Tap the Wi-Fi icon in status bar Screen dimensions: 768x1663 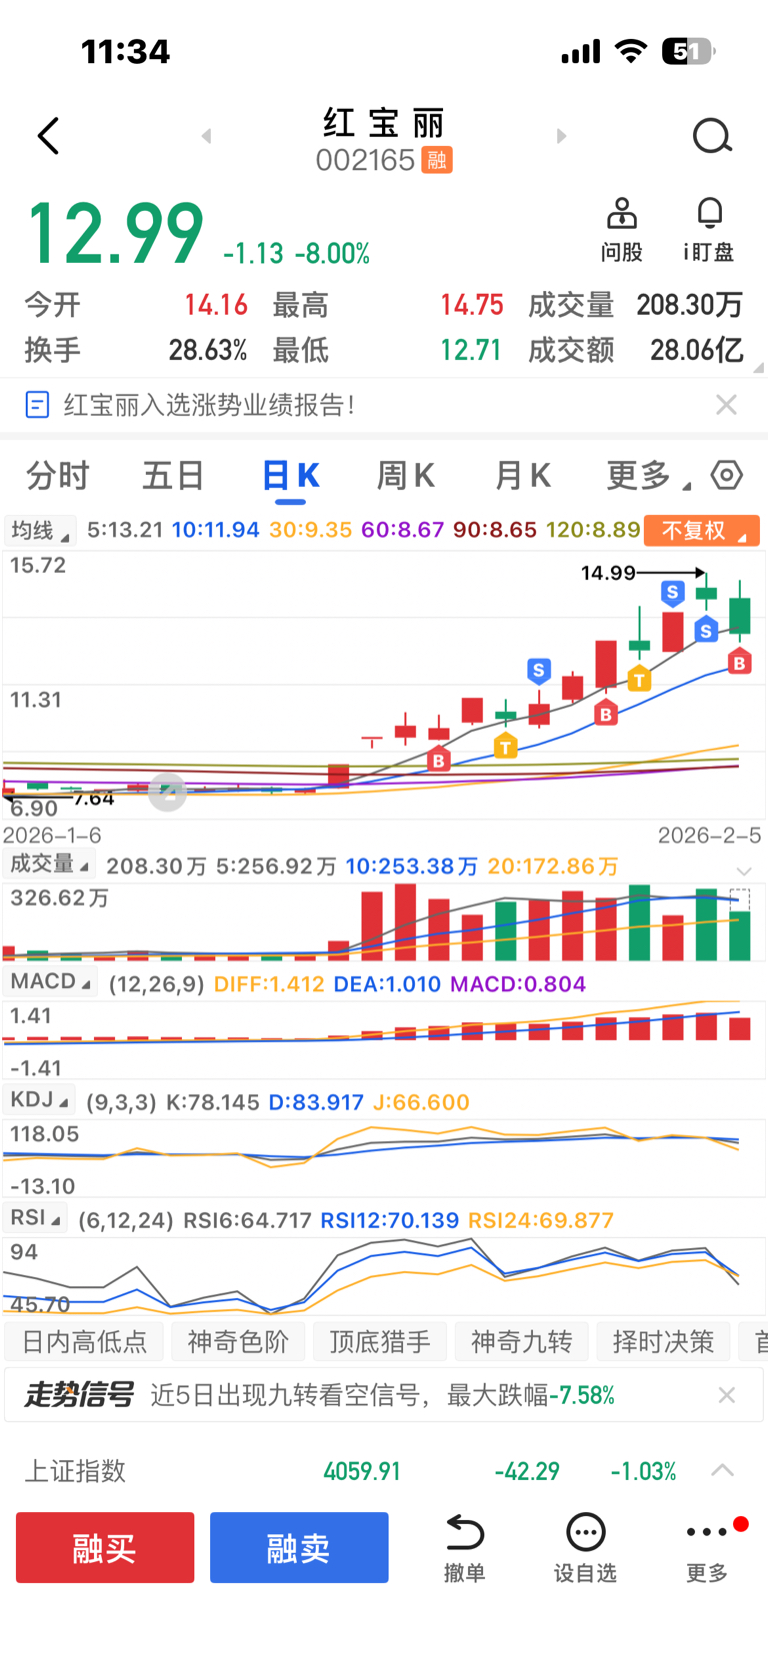pyautogui.click(x=631, y=51)
